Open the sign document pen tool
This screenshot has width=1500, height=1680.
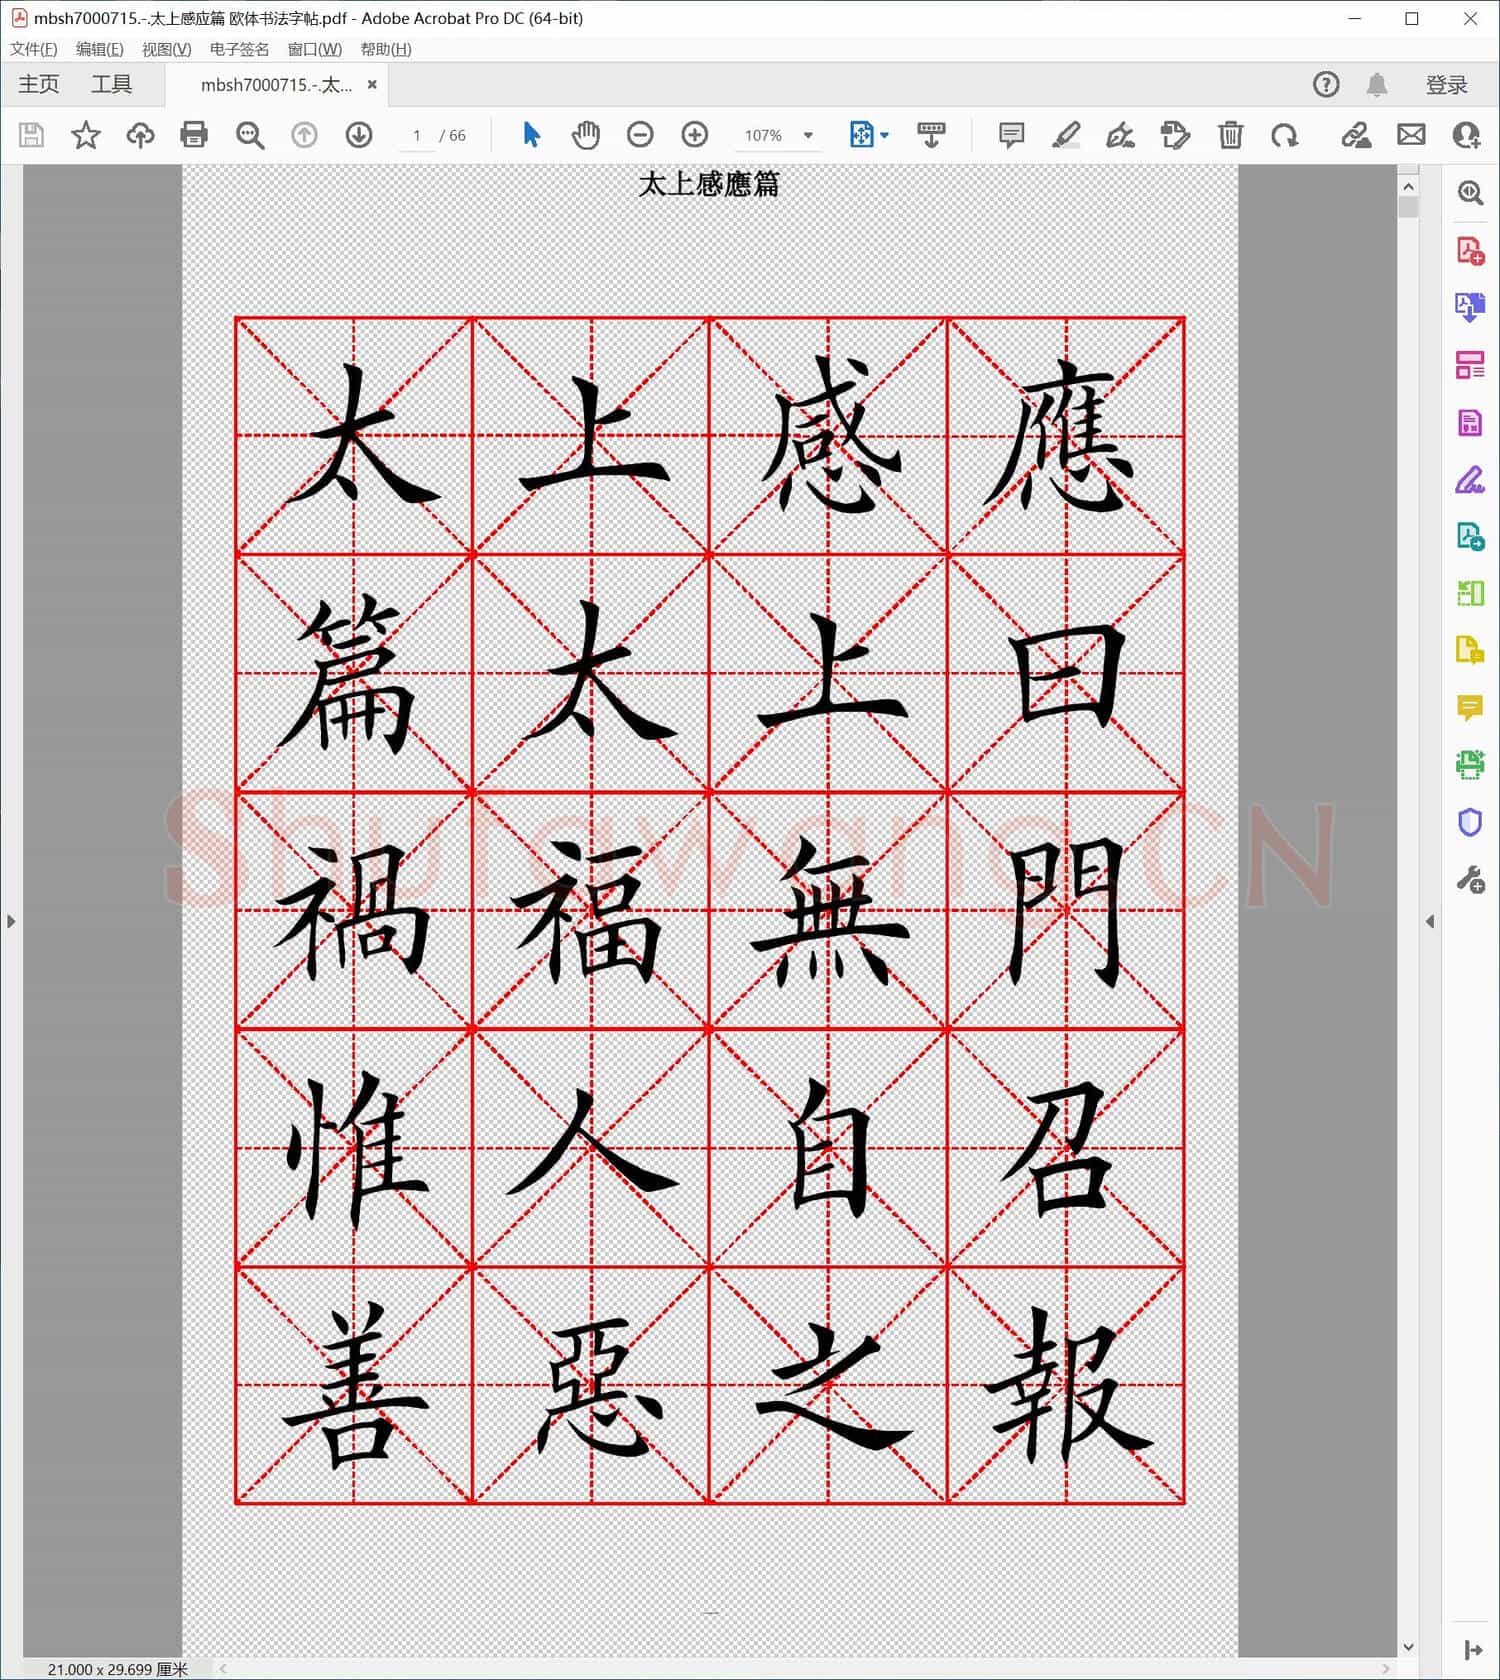(x=1120, y=135)
